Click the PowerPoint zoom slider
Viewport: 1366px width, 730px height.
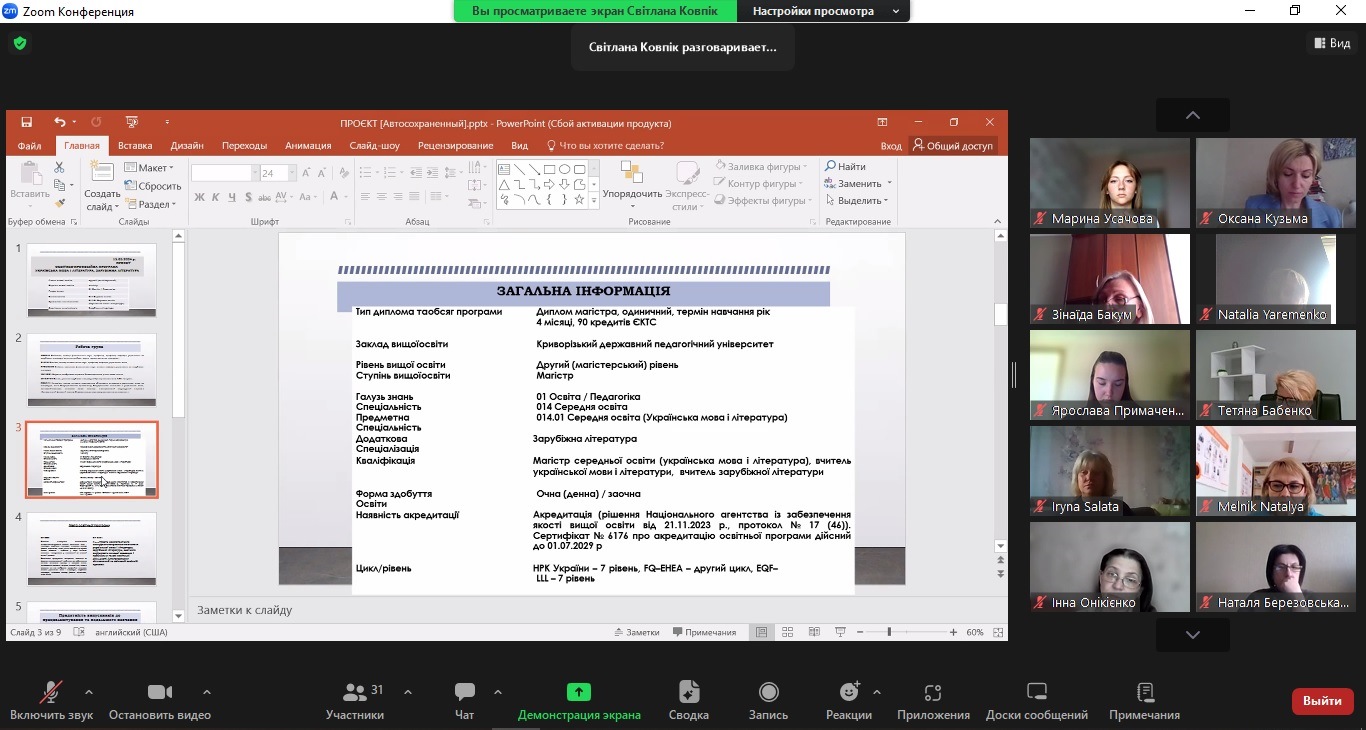pyautogui.click(x=889, y=632)
